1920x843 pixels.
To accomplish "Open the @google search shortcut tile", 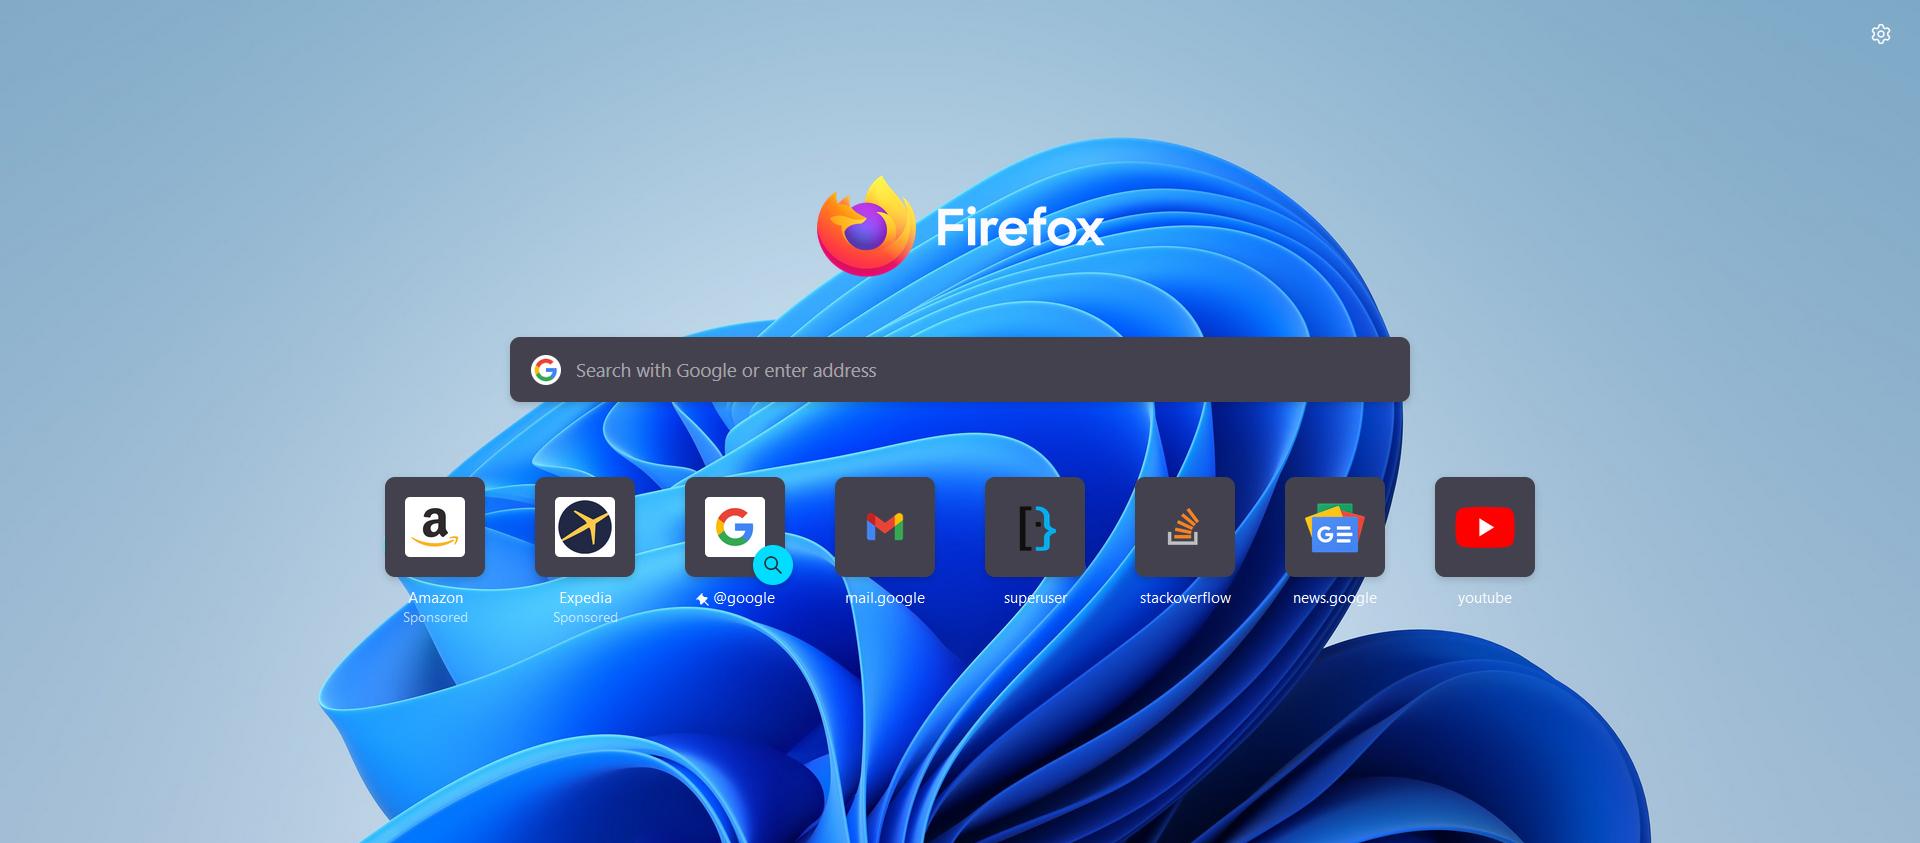I will point(735,527).
